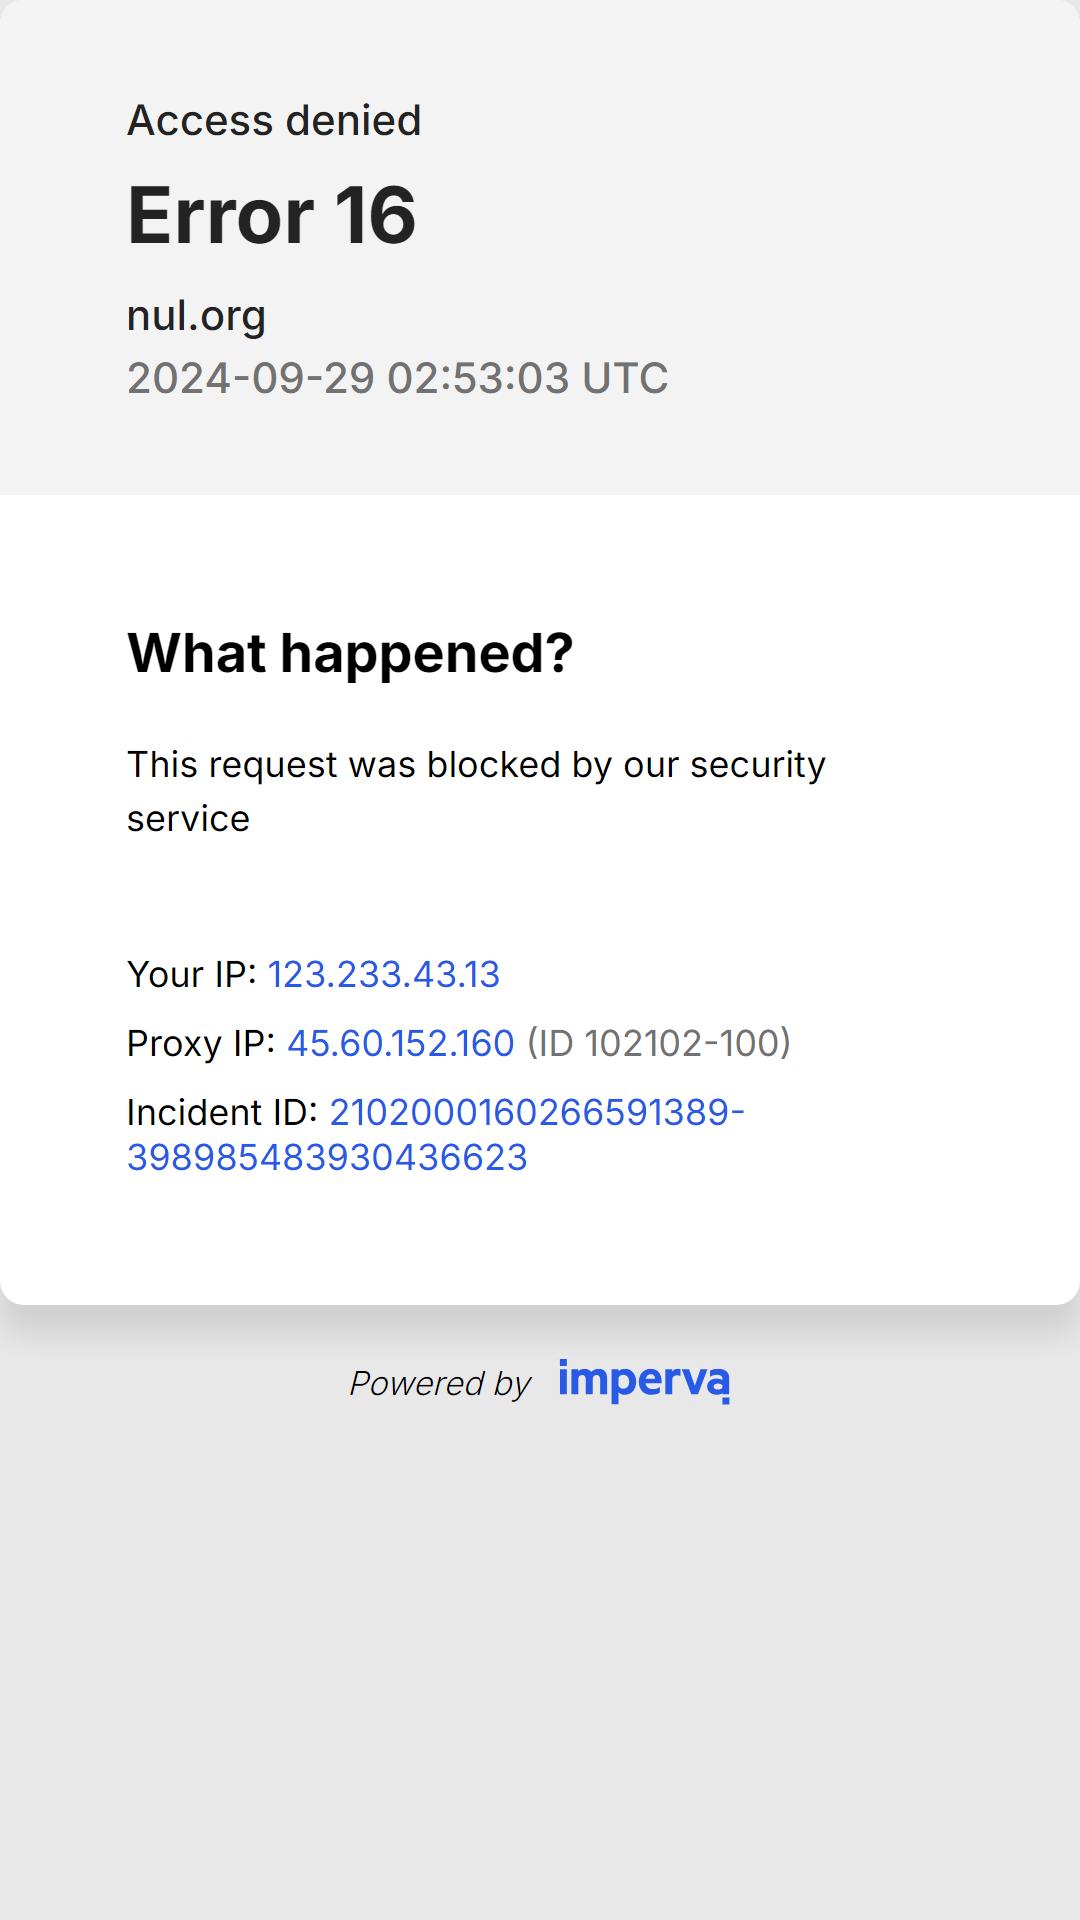Click the blocked request message
Viewport: 1080px width, 1920px height.
tap(476, 791)
